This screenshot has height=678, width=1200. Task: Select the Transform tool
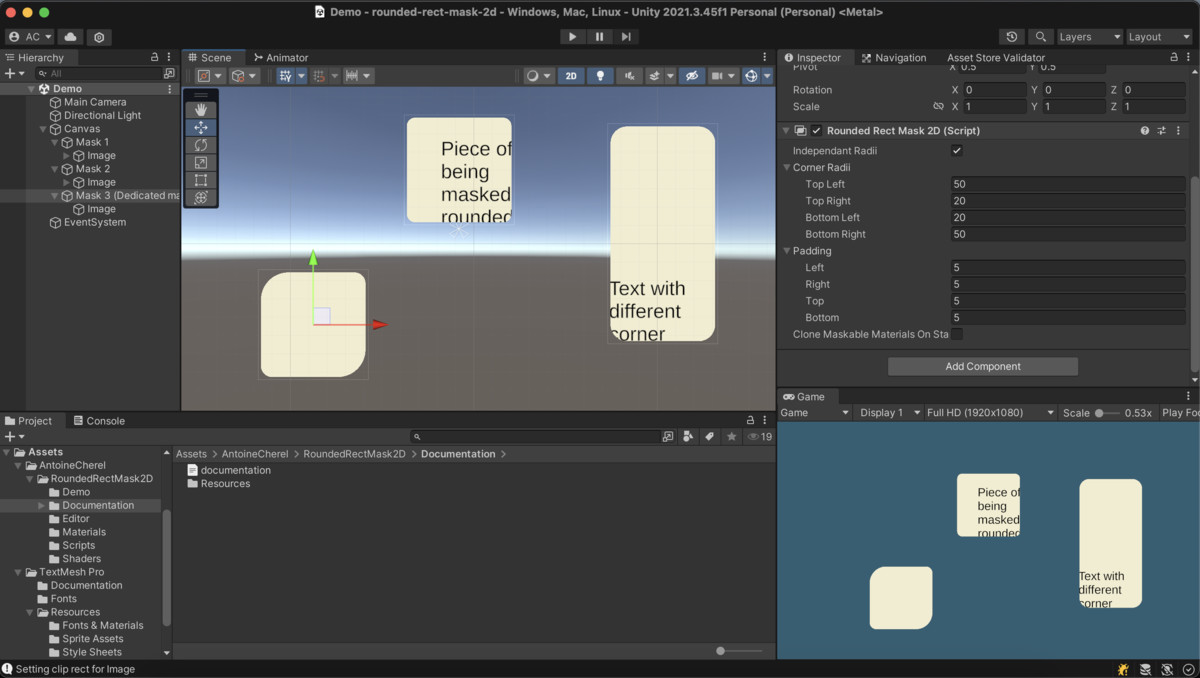tap(201, 198)
